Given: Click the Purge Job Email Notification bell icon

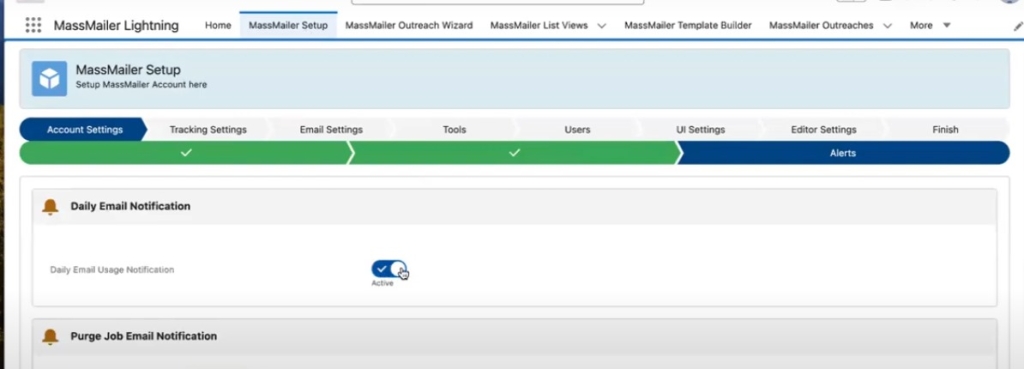Looking at the screenshot, I should tap(50, 336).
